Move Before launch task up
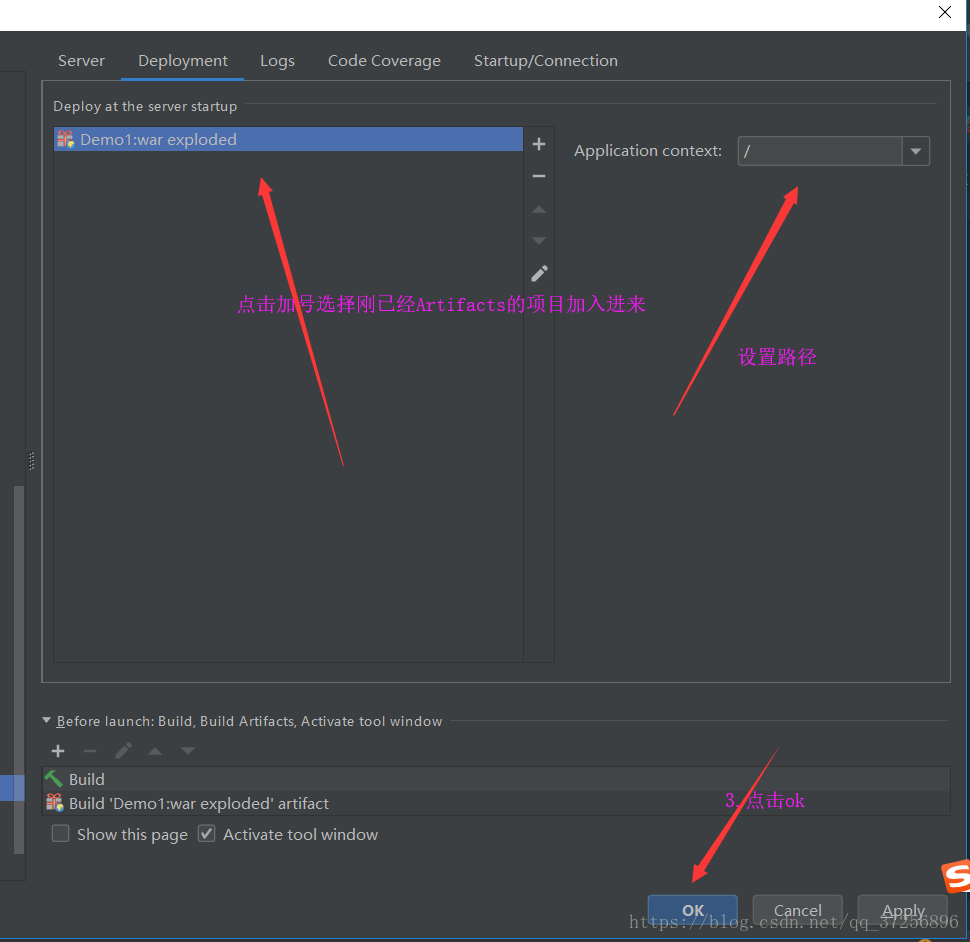The image size is (970, 942). (155, 751)
